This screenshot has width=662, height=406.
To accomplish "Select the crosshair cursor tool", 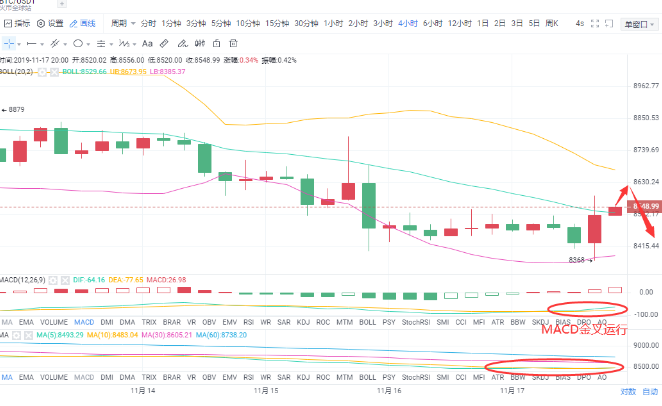I will (x=9, y=43).
